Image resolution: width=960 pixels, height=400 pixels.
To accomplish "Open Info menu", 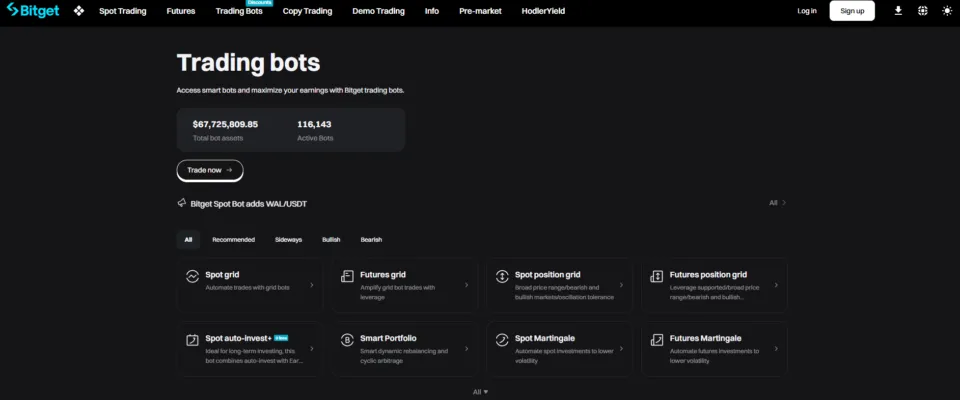I will point(432,11).
